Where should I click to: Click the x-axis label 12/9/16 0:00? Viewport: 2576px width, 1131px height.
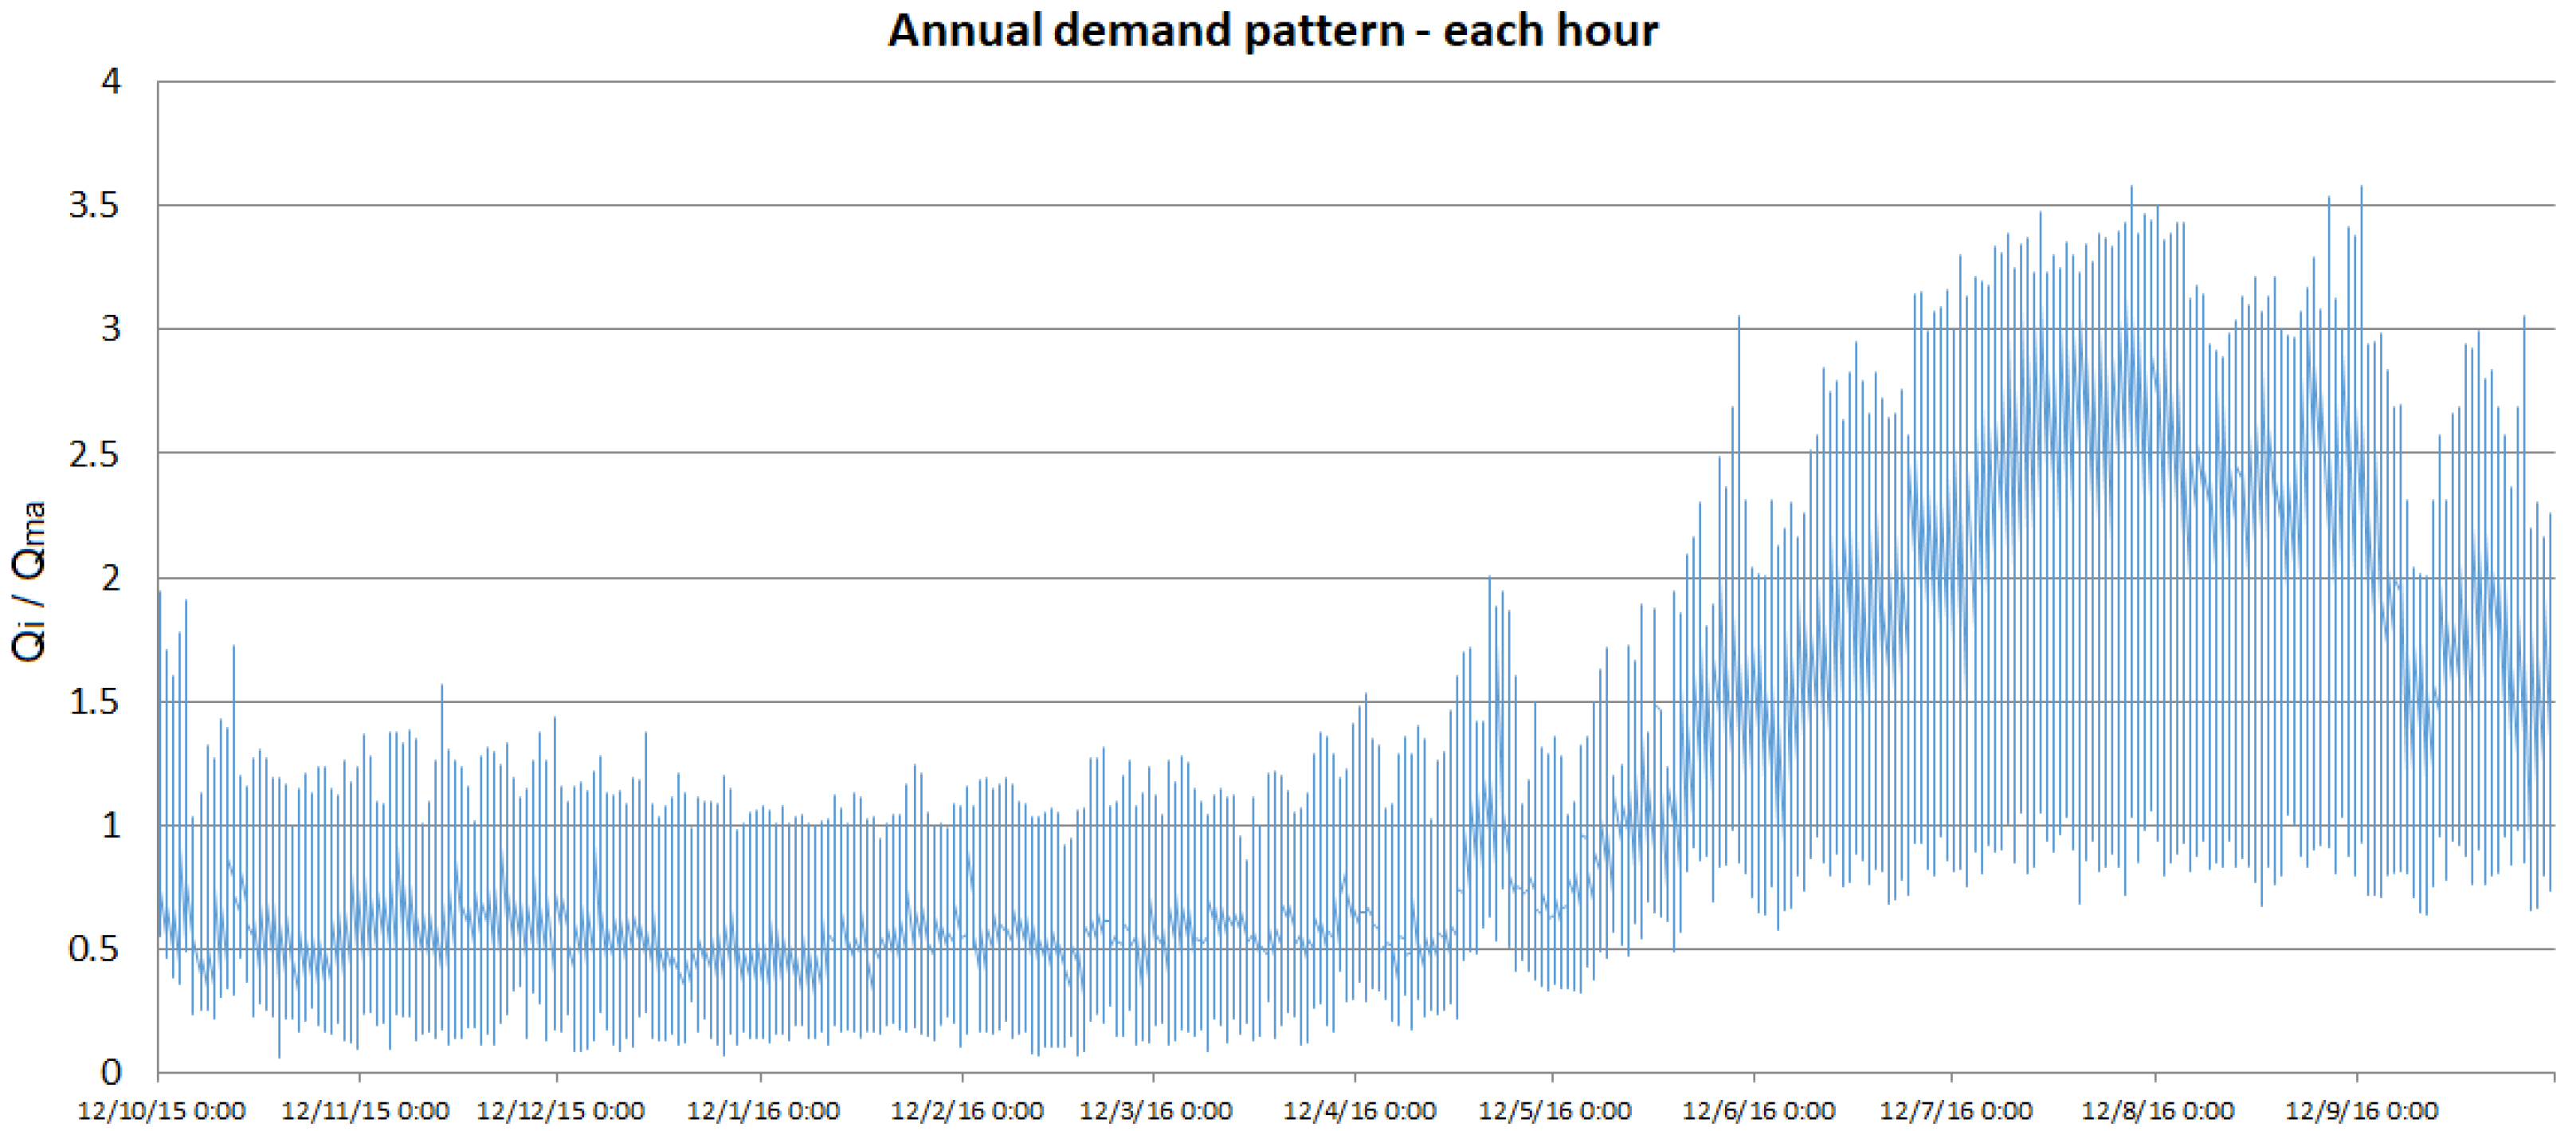pyautogui.click(x=2362, y=1111)
